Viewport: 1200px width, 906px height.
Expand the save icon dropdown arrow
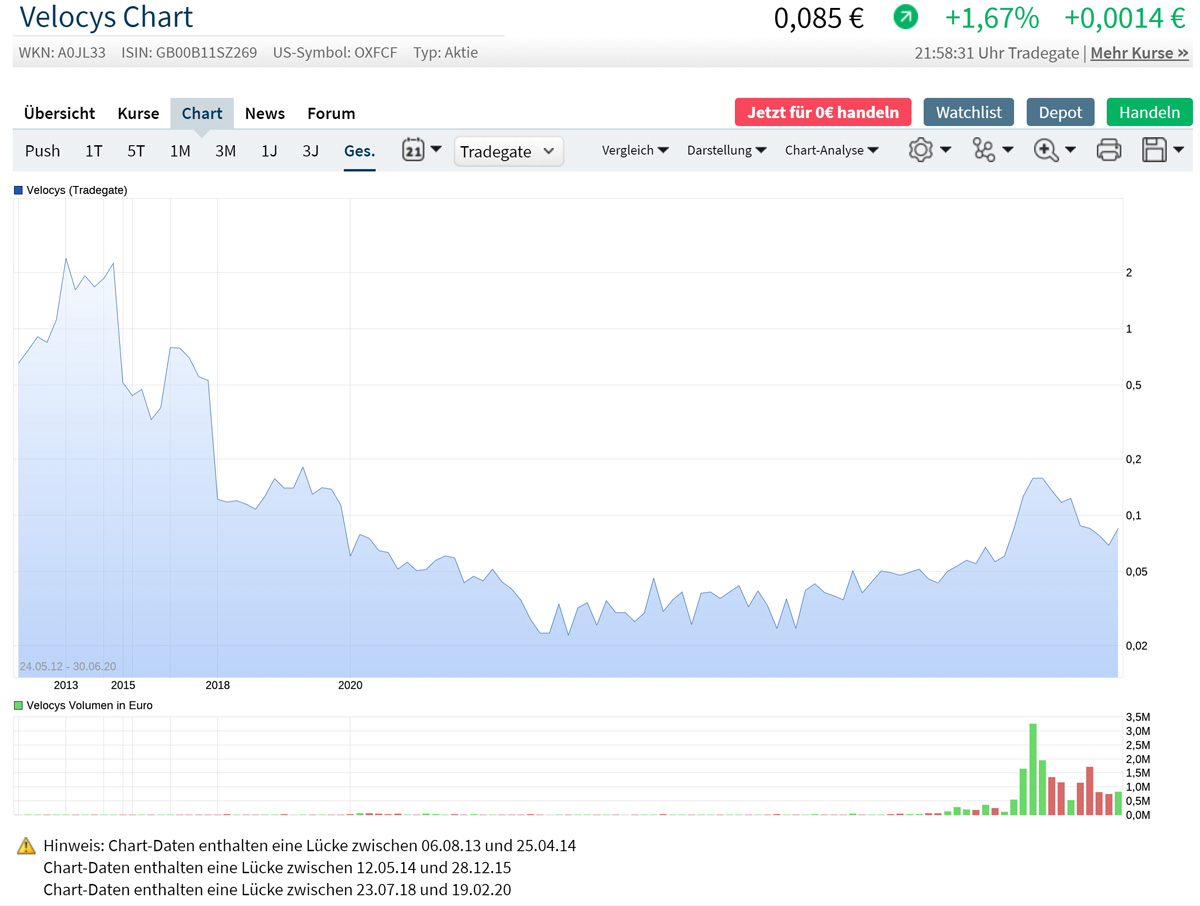tap(1179, 151)
